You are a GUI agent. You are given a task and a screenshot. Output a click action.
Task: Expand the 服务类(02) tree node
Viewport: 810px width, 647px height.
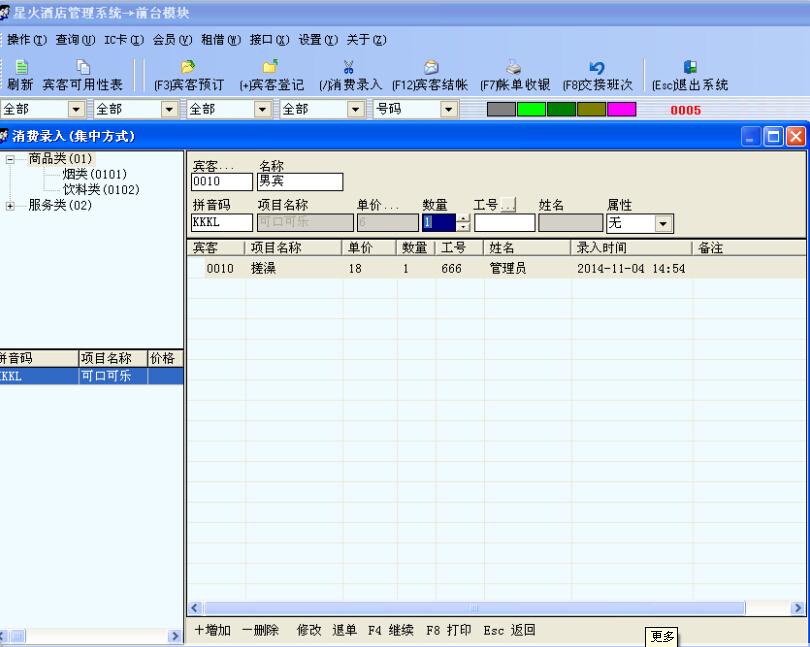(10, 206)
